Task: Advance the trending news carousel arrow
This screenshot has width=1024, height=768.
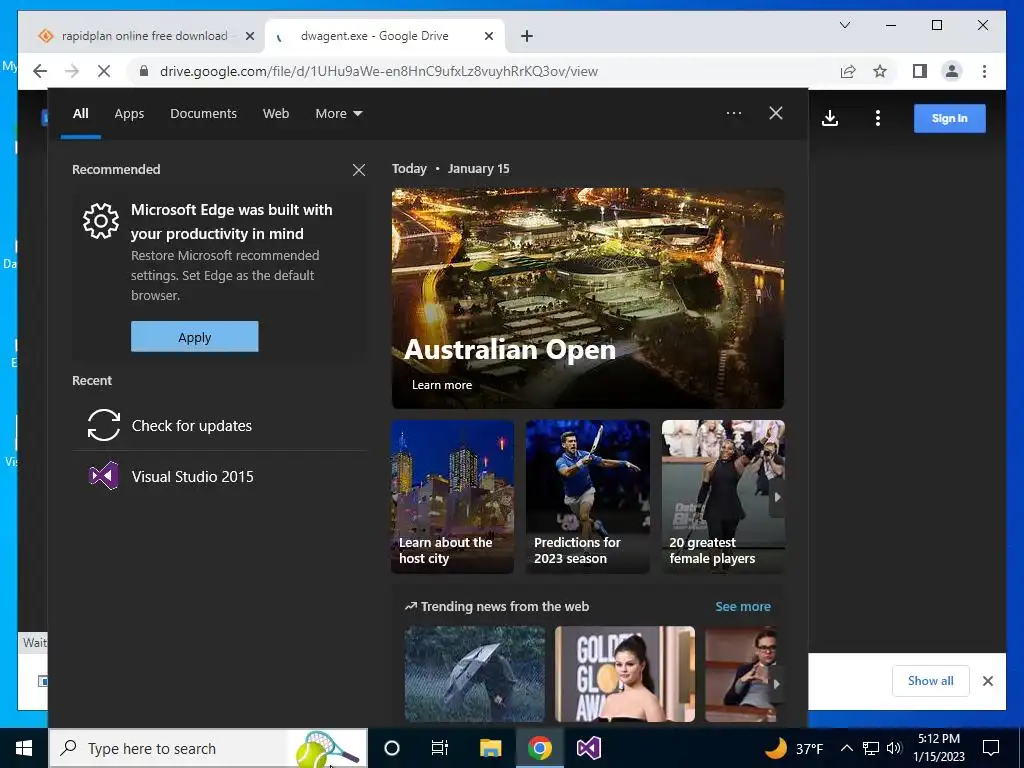Action: click(776, 684)
